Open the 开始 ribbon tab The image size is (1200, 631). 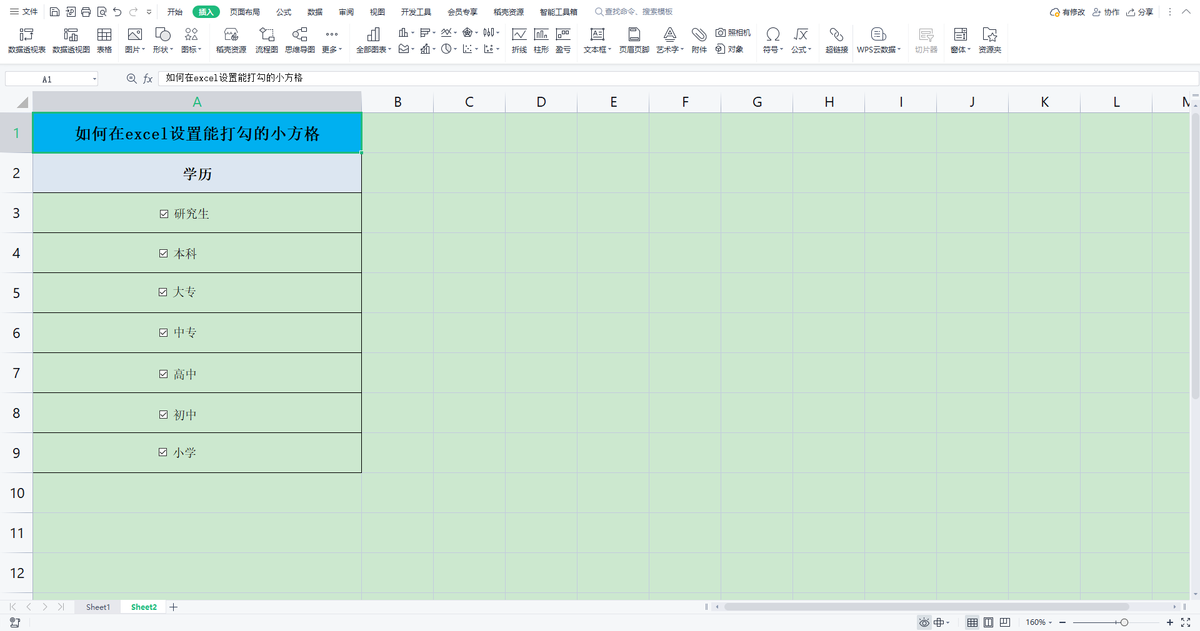point(175,12)
